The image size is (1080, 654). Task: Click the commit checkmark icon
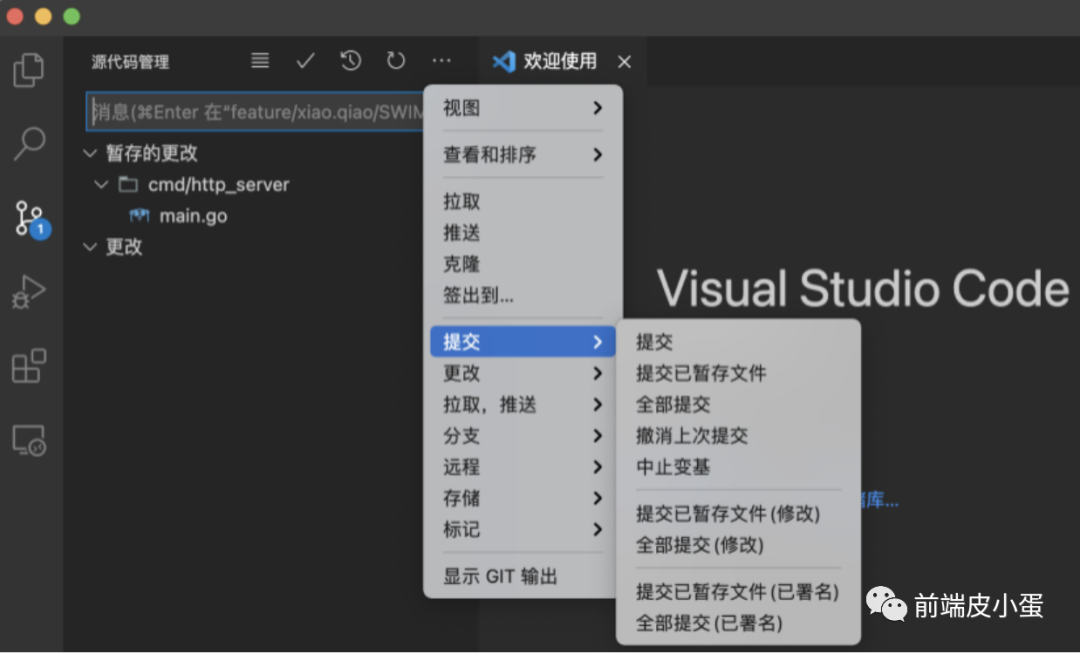[305, 61]
